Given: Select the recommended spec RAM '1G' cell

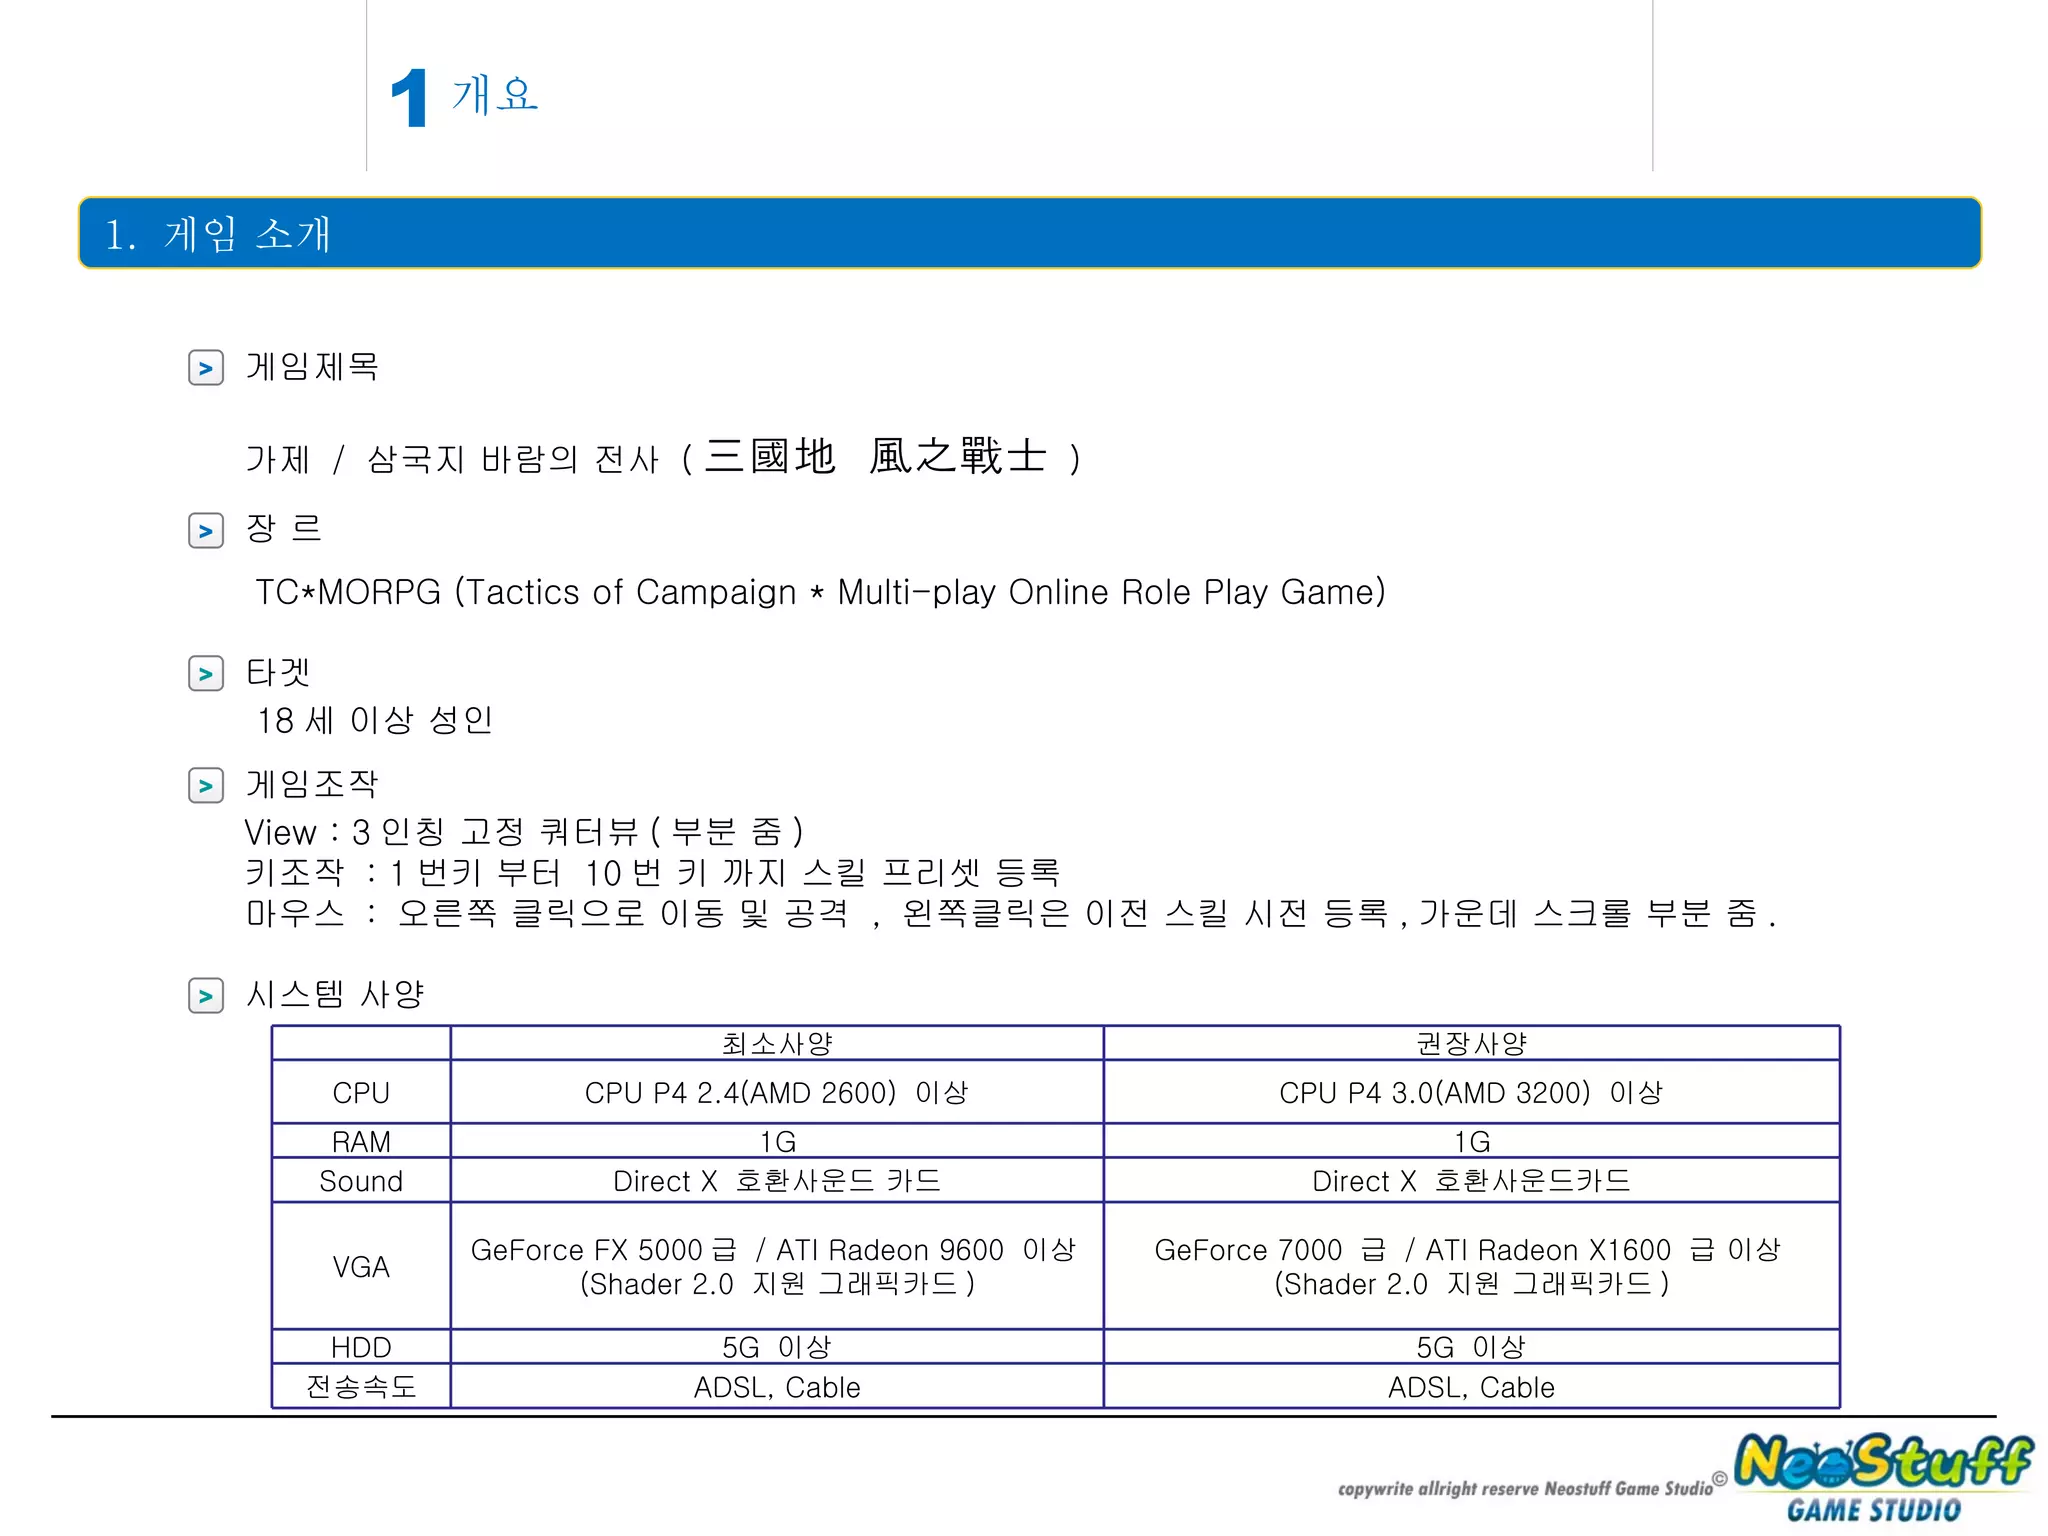Looking at the screenshot, I should pyautogui.click(x=1472, y=1141).
